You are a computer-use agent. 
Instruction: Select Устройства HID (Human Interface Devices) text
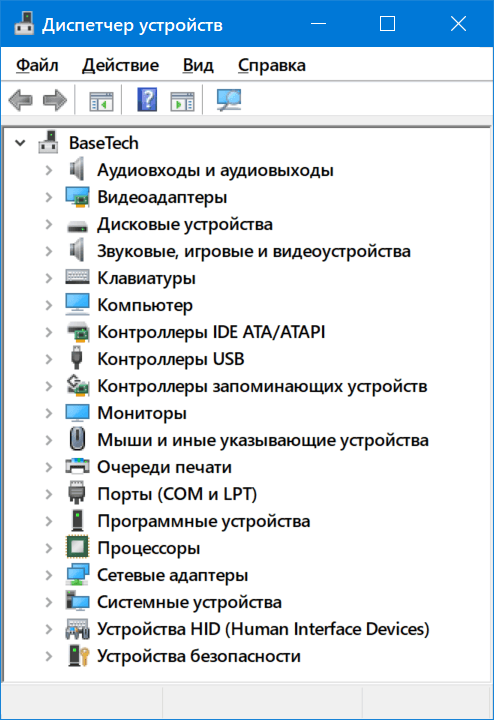tap(263, 629)
